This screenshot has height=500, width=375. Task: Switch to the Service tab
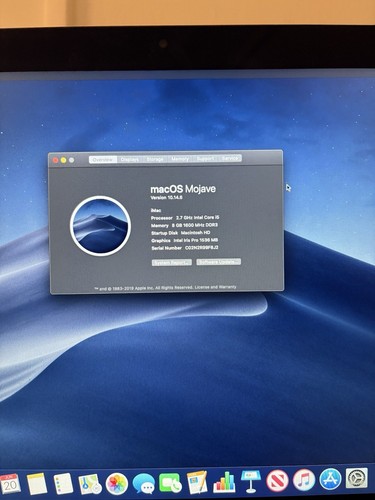(x=230, y=158)
